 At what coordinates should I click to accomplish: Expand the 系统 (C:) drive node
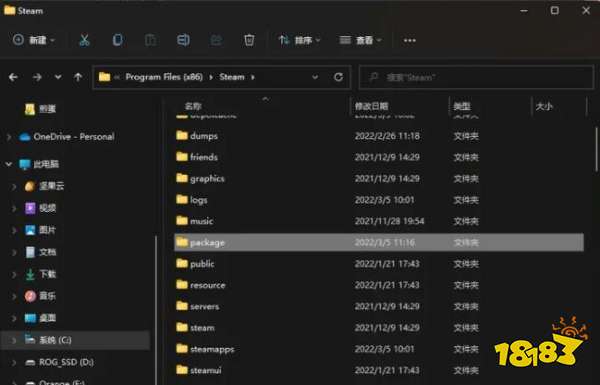pyautogui.click(x=14, y=340)
